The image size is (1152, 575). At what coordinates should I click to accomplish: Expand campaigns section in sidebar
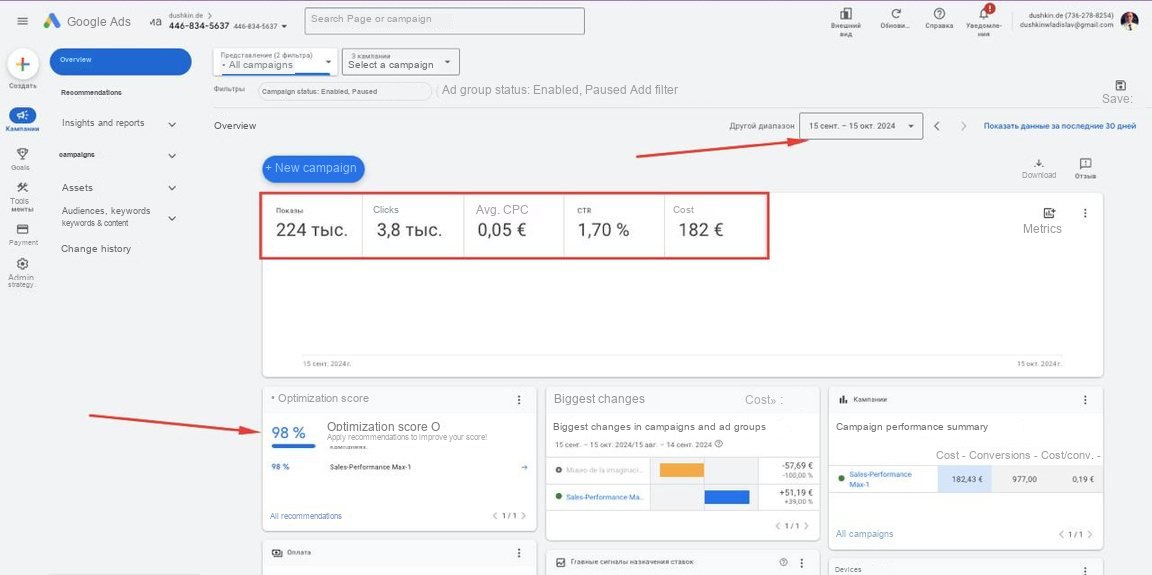click(x=172, y=156)
